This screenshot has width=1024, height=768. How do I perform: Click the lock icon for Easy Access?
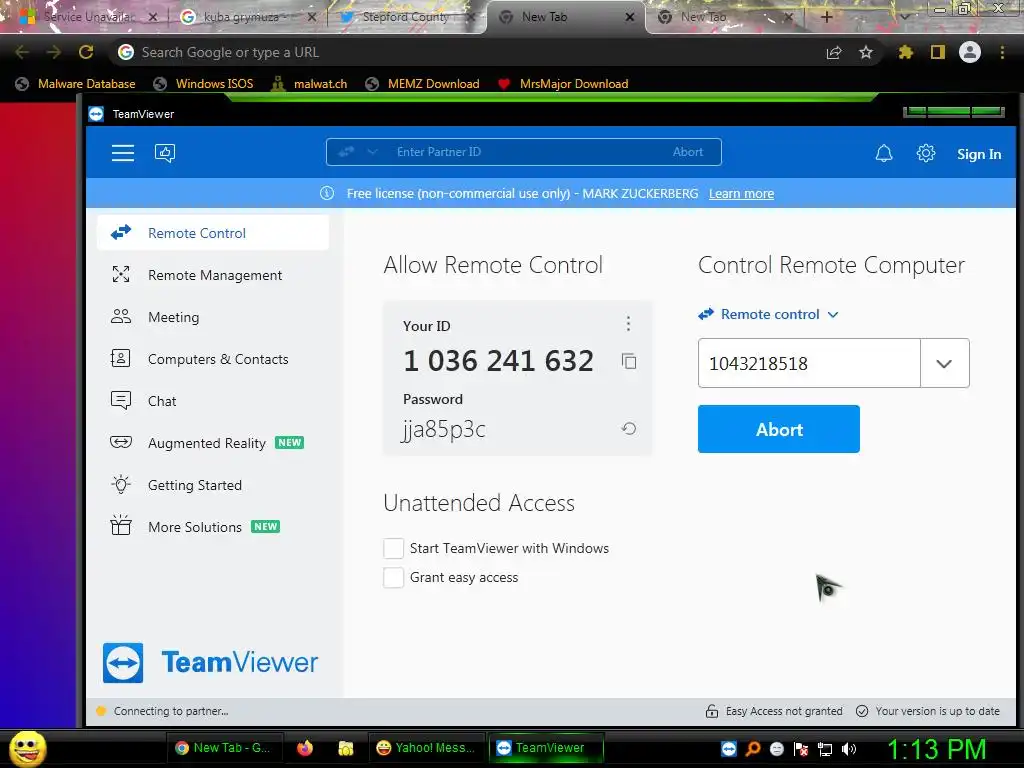pyautogui.click(x=711, y=711)
